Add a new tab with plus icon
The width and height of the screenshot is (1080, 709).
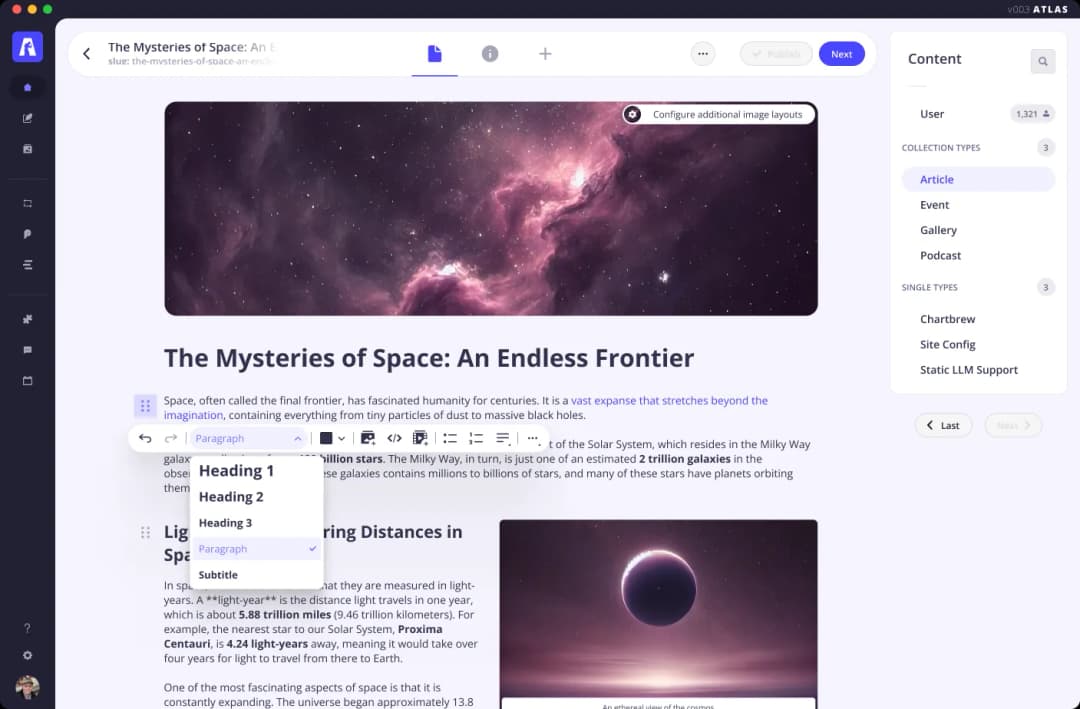click(x=545, y=54)
